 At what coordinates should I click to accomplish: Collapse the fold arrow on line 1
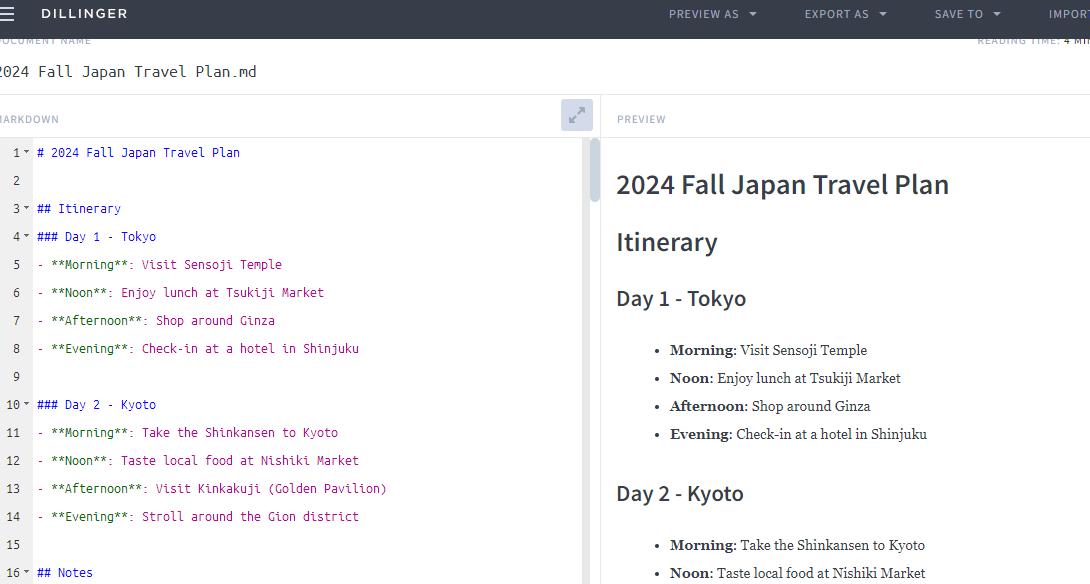[x=27, y=153]
